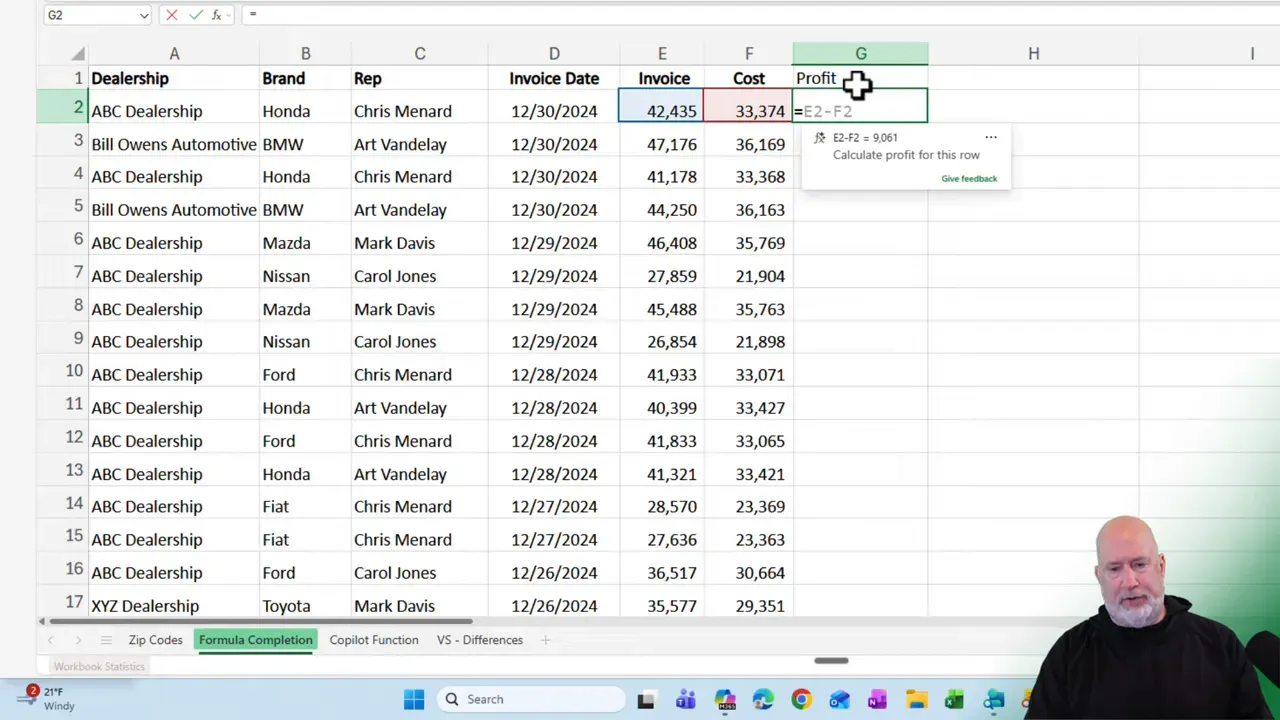Open Excel from the taskbar
Image resolution: width=1280 pixels, height=720 pixels.
[x=953, y=699]
